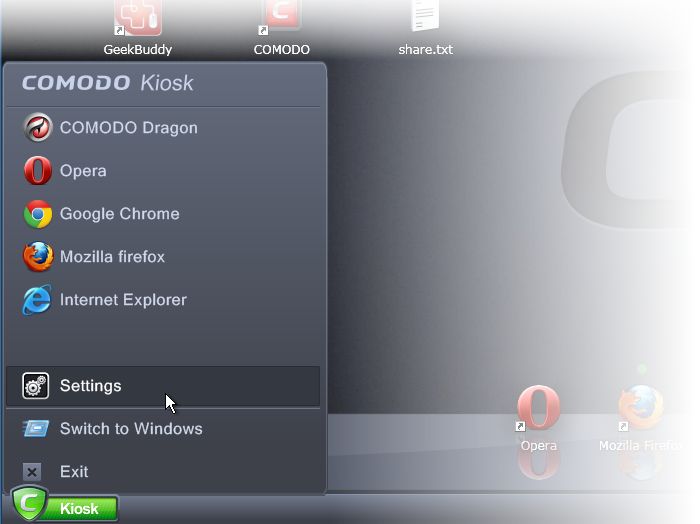Image resolution: width=700 pixels, height=524 pixels.
Task: Open the Mozilla Firefox desktop shortcut icon
Action: coord(641,408)
